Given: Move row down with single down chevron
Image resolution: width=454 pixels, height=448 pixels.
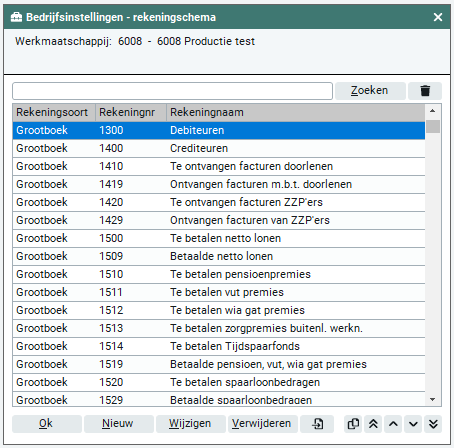Looking at the screenshot, I should 413,424.
